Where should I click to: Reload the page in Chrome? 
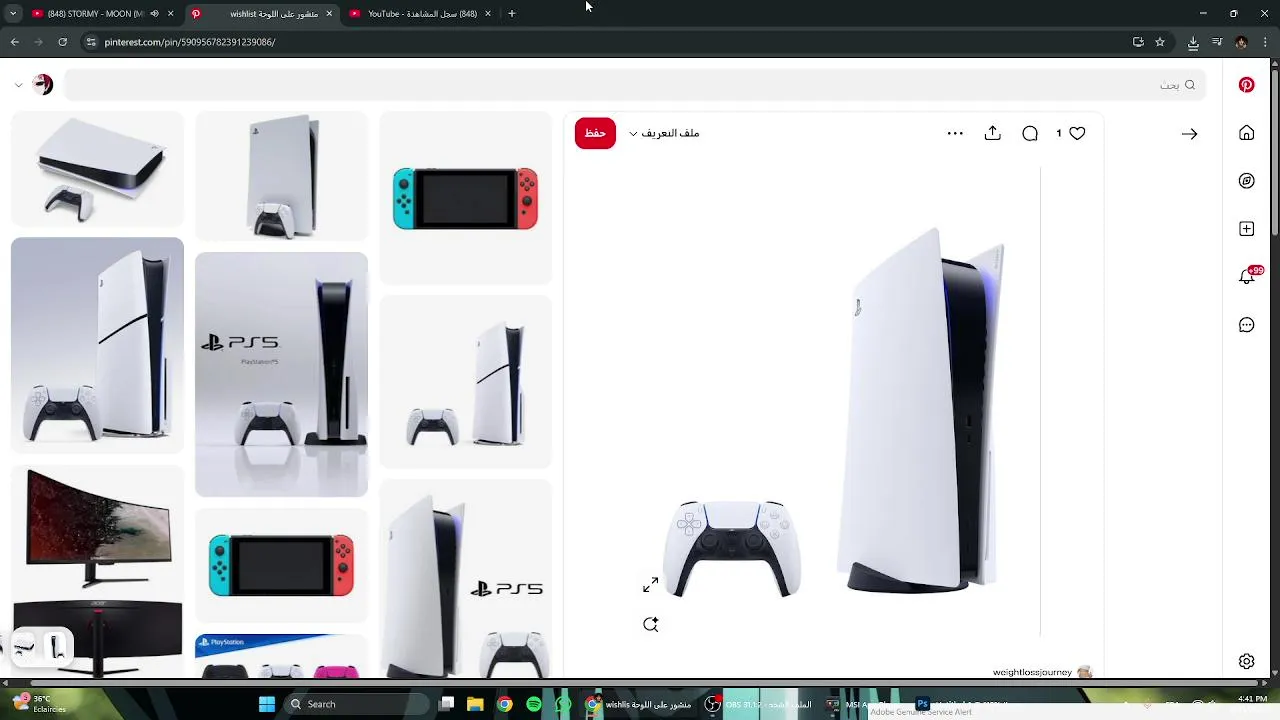point(62,42)
